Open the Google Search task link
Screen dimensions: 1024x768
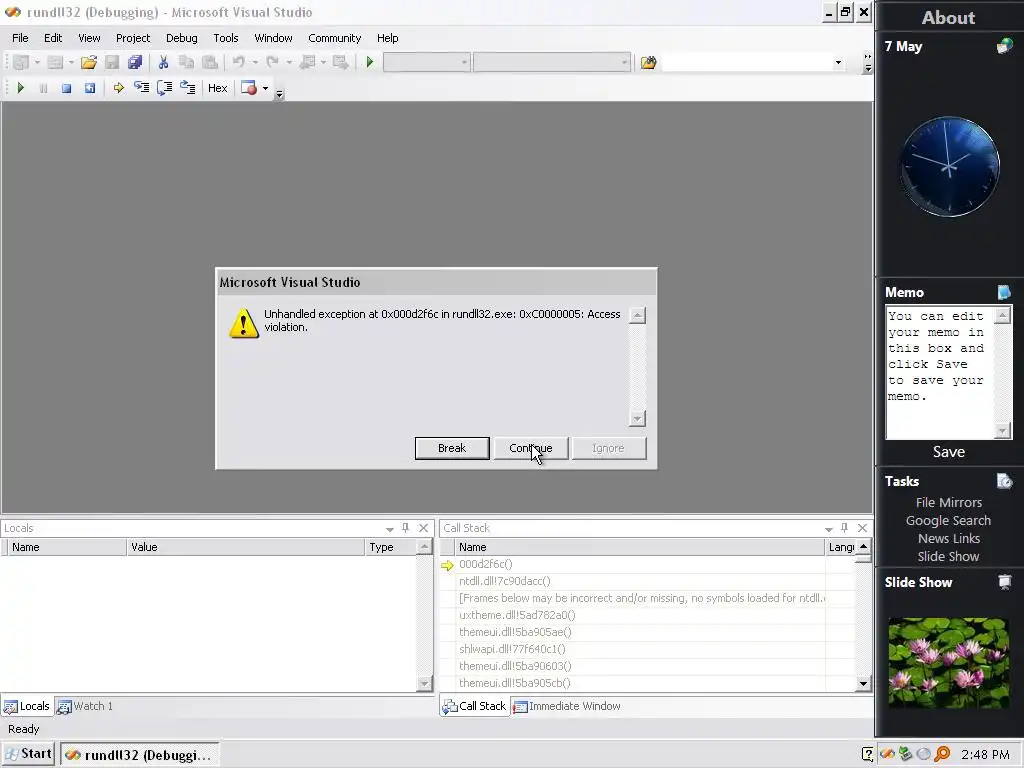coord(948,520)
